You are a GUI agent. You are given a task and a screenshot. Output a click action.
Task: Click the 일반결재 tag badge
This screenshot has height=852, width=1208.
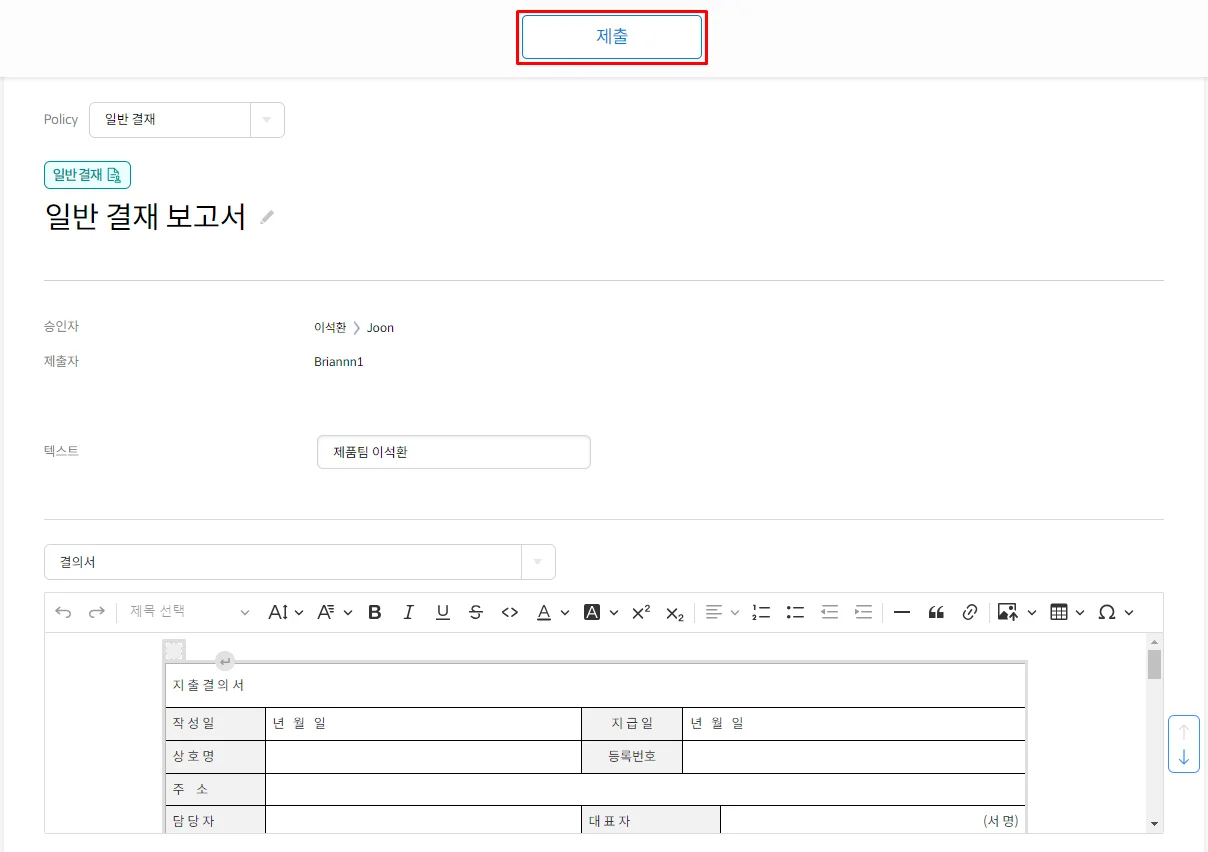pyautogui.click(x=87, y=175)
